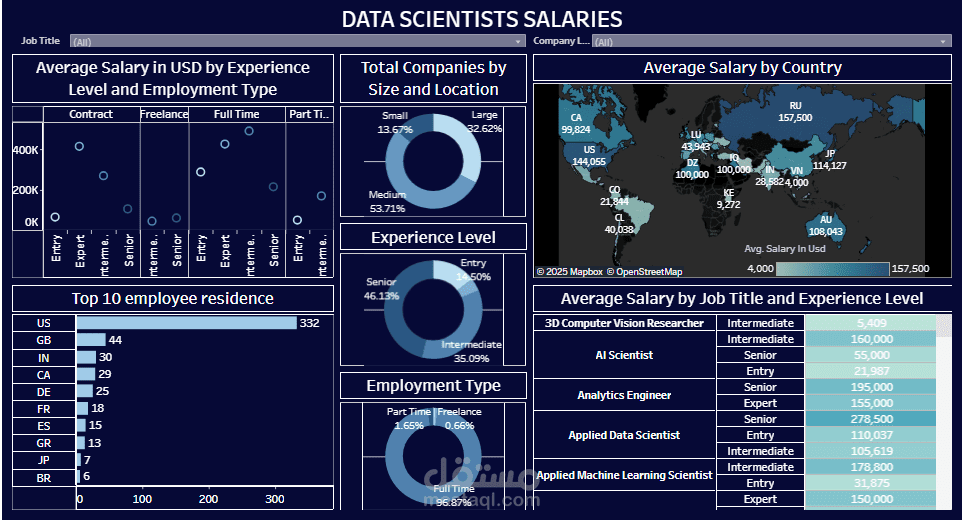Click the Senior 46.13% experience label
The width and height of the screenshot is (964, 520).
[381, 289]
